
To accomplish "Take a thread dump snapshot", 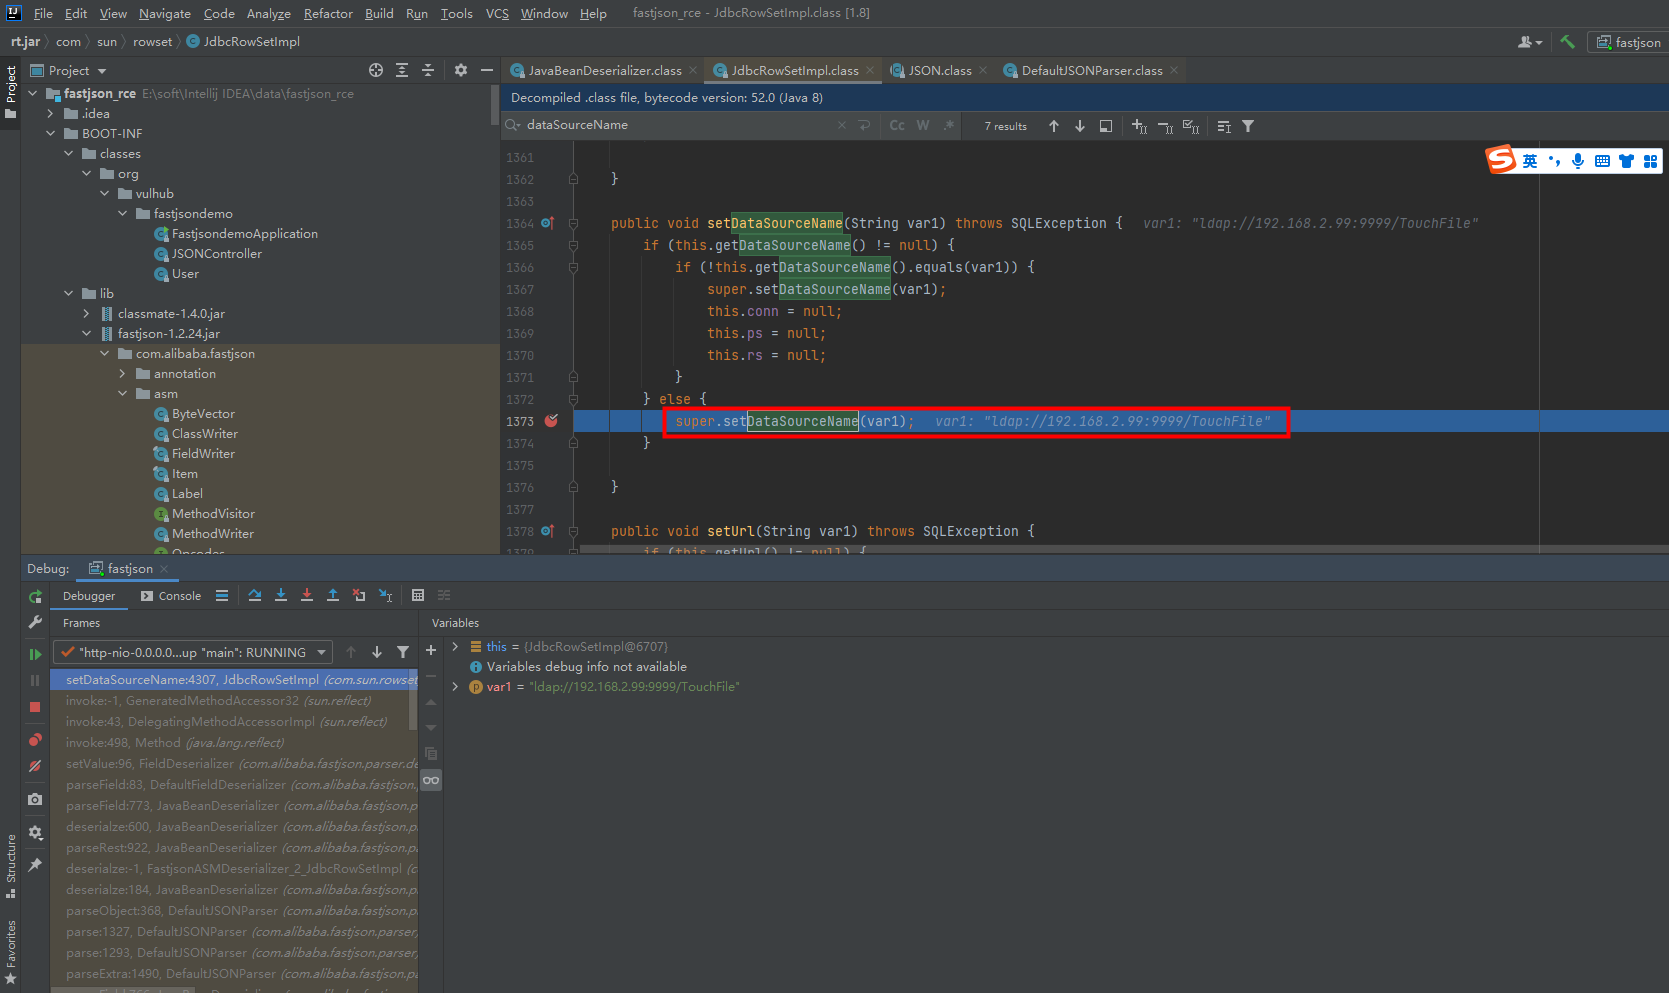I will [35, 799].
